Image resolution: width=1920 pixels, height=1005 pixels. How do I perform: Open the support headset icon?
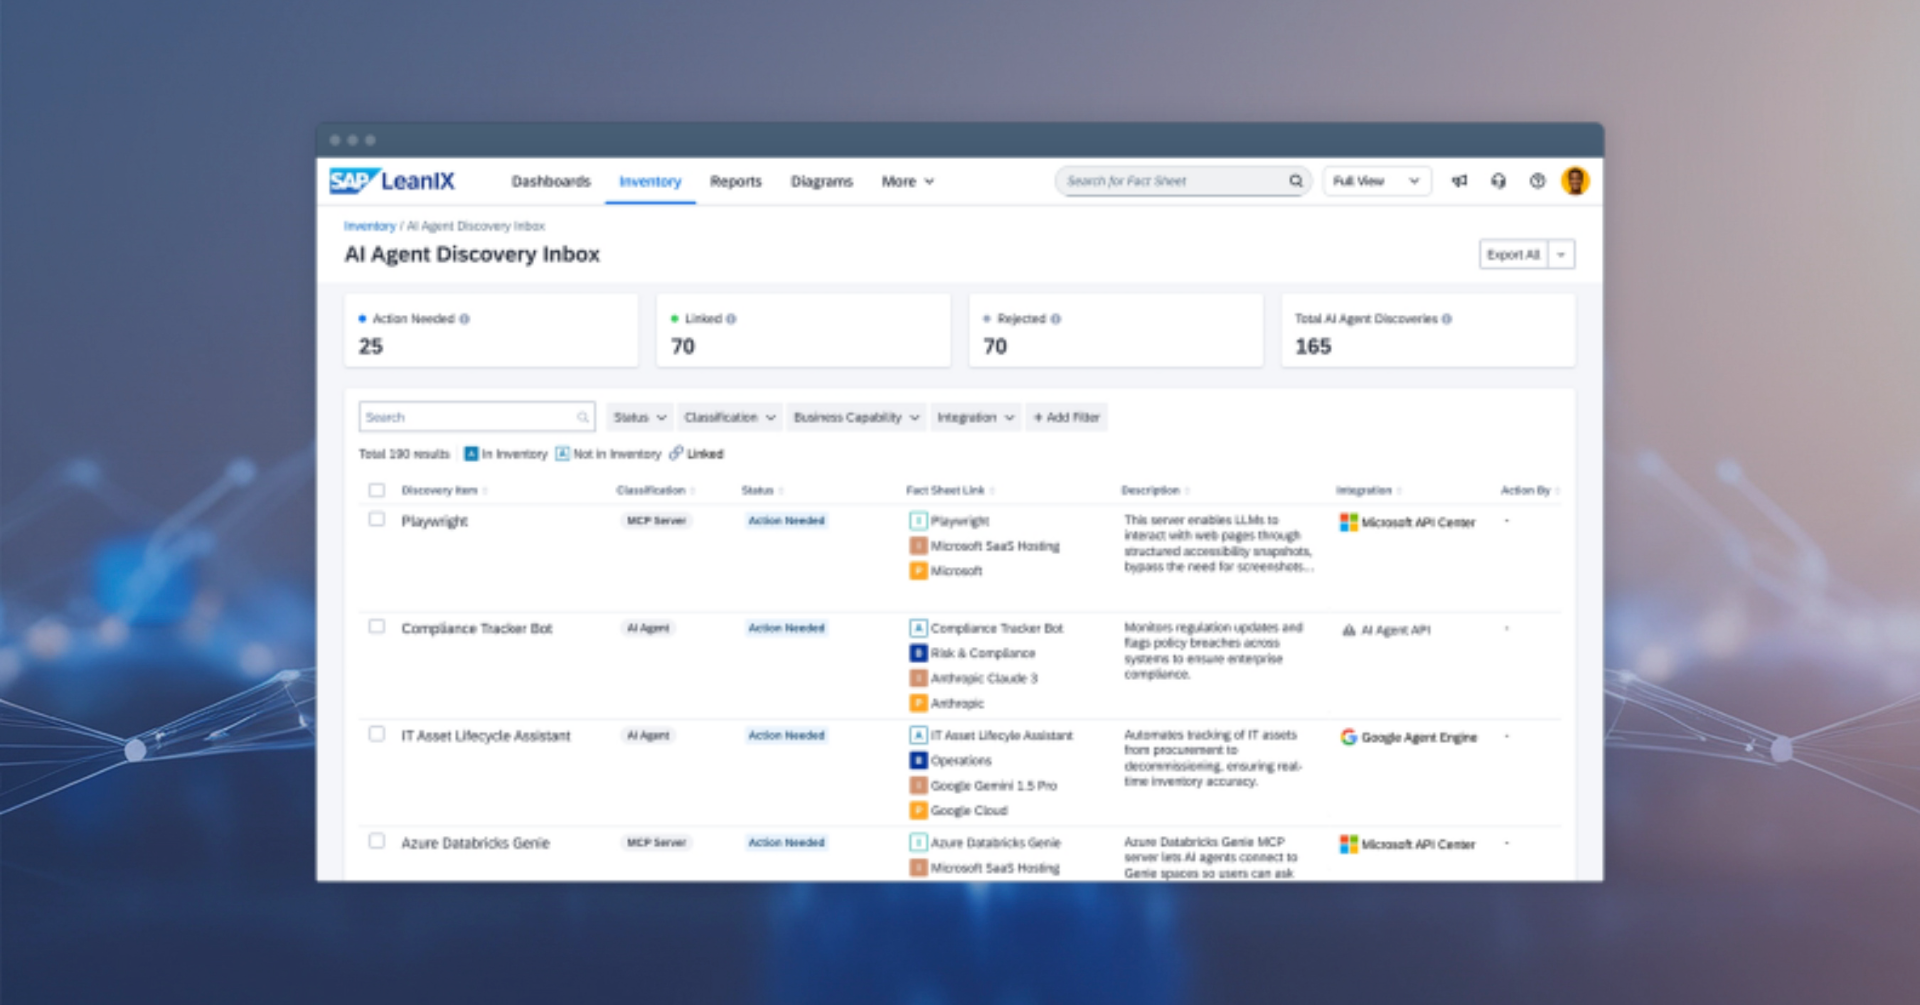point(1498,181)
